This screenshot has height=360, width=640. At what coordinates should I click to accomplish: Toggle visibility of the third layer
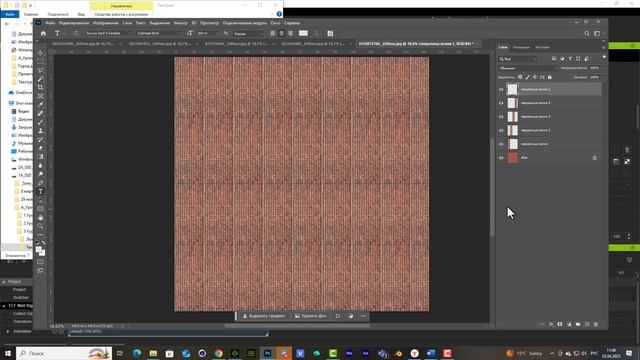click(501, 117)
